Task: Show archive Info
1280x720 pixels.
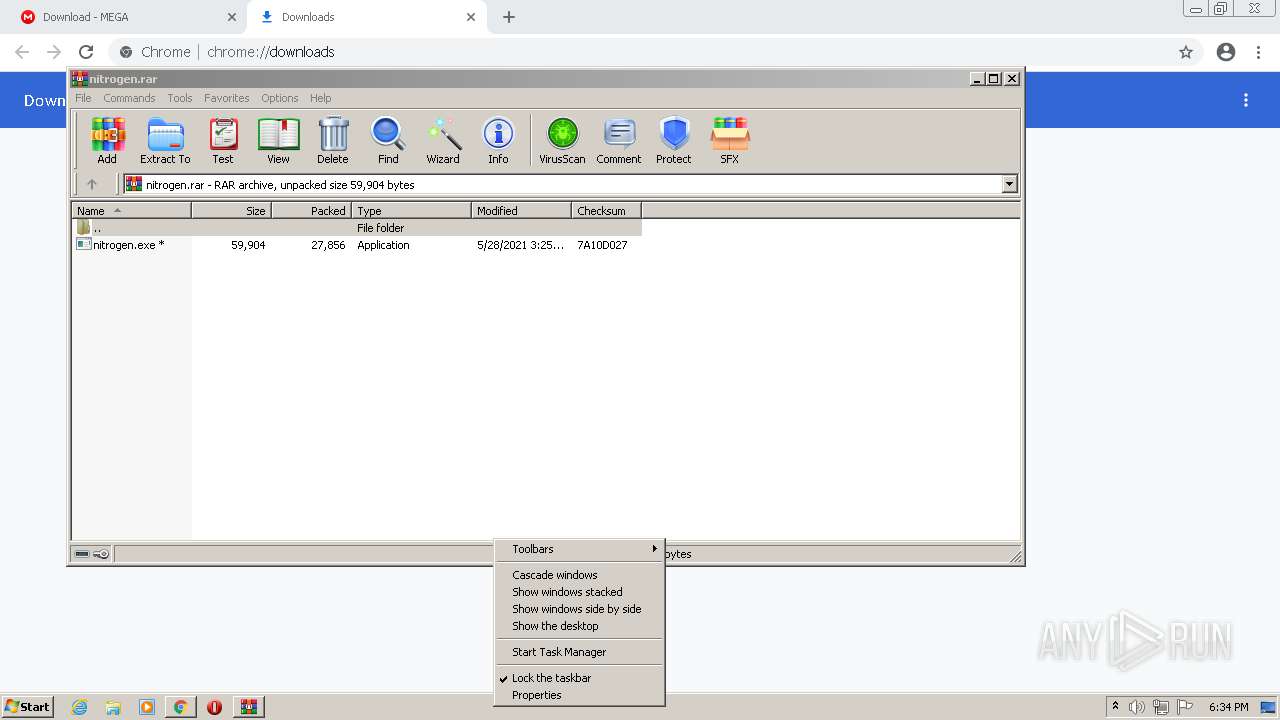Action: 498,141
